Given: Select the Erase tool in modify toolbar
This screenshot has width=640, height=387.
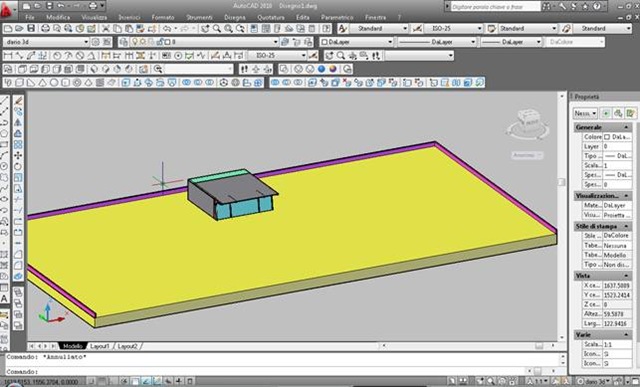Looking at the screenshot, I should 18,100.
